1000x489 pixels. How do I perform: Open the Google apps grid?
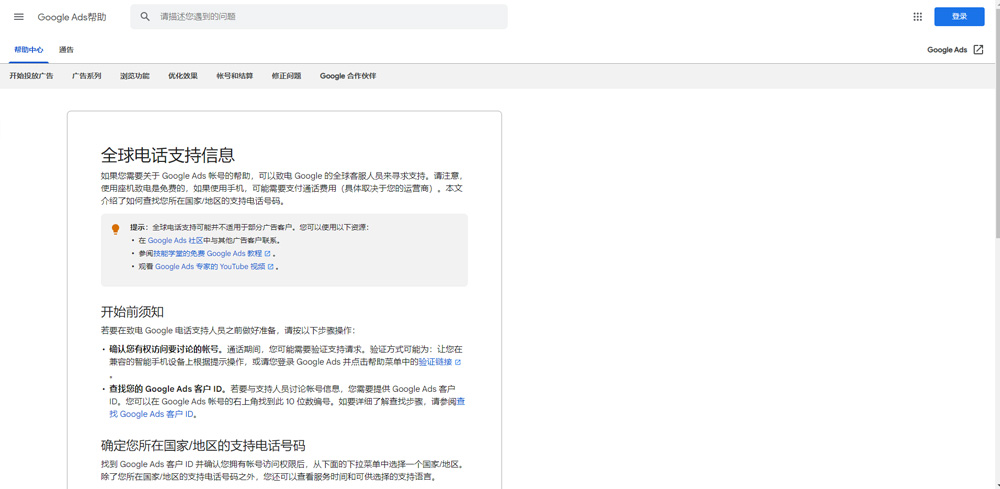917,17
